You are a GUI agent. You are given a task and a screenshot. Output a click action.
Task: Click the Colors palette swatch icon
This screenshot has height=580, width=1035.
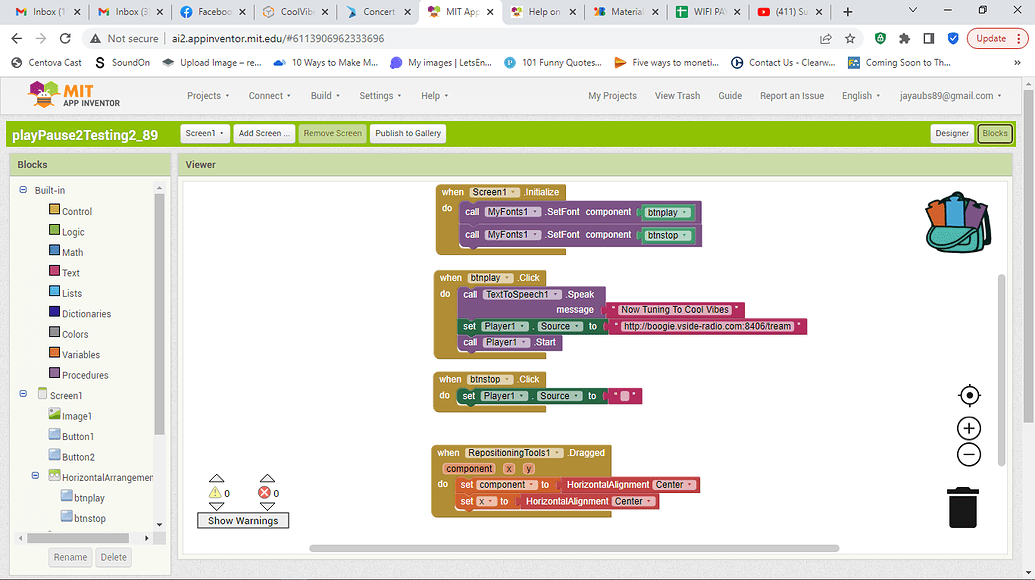55,333
